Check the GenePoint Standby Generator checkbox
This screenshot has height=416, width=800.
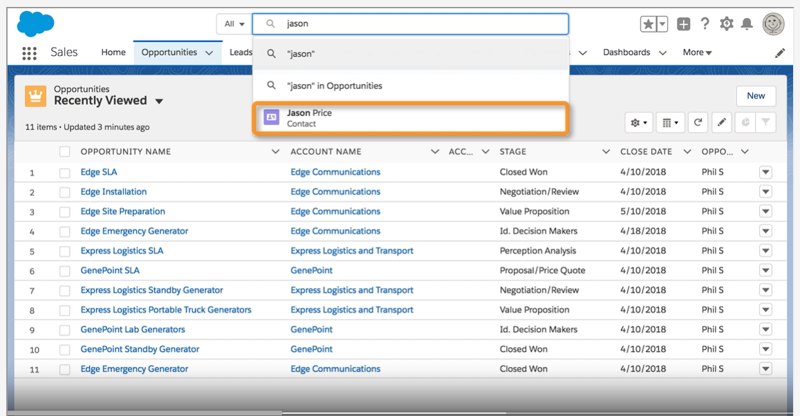65,350
